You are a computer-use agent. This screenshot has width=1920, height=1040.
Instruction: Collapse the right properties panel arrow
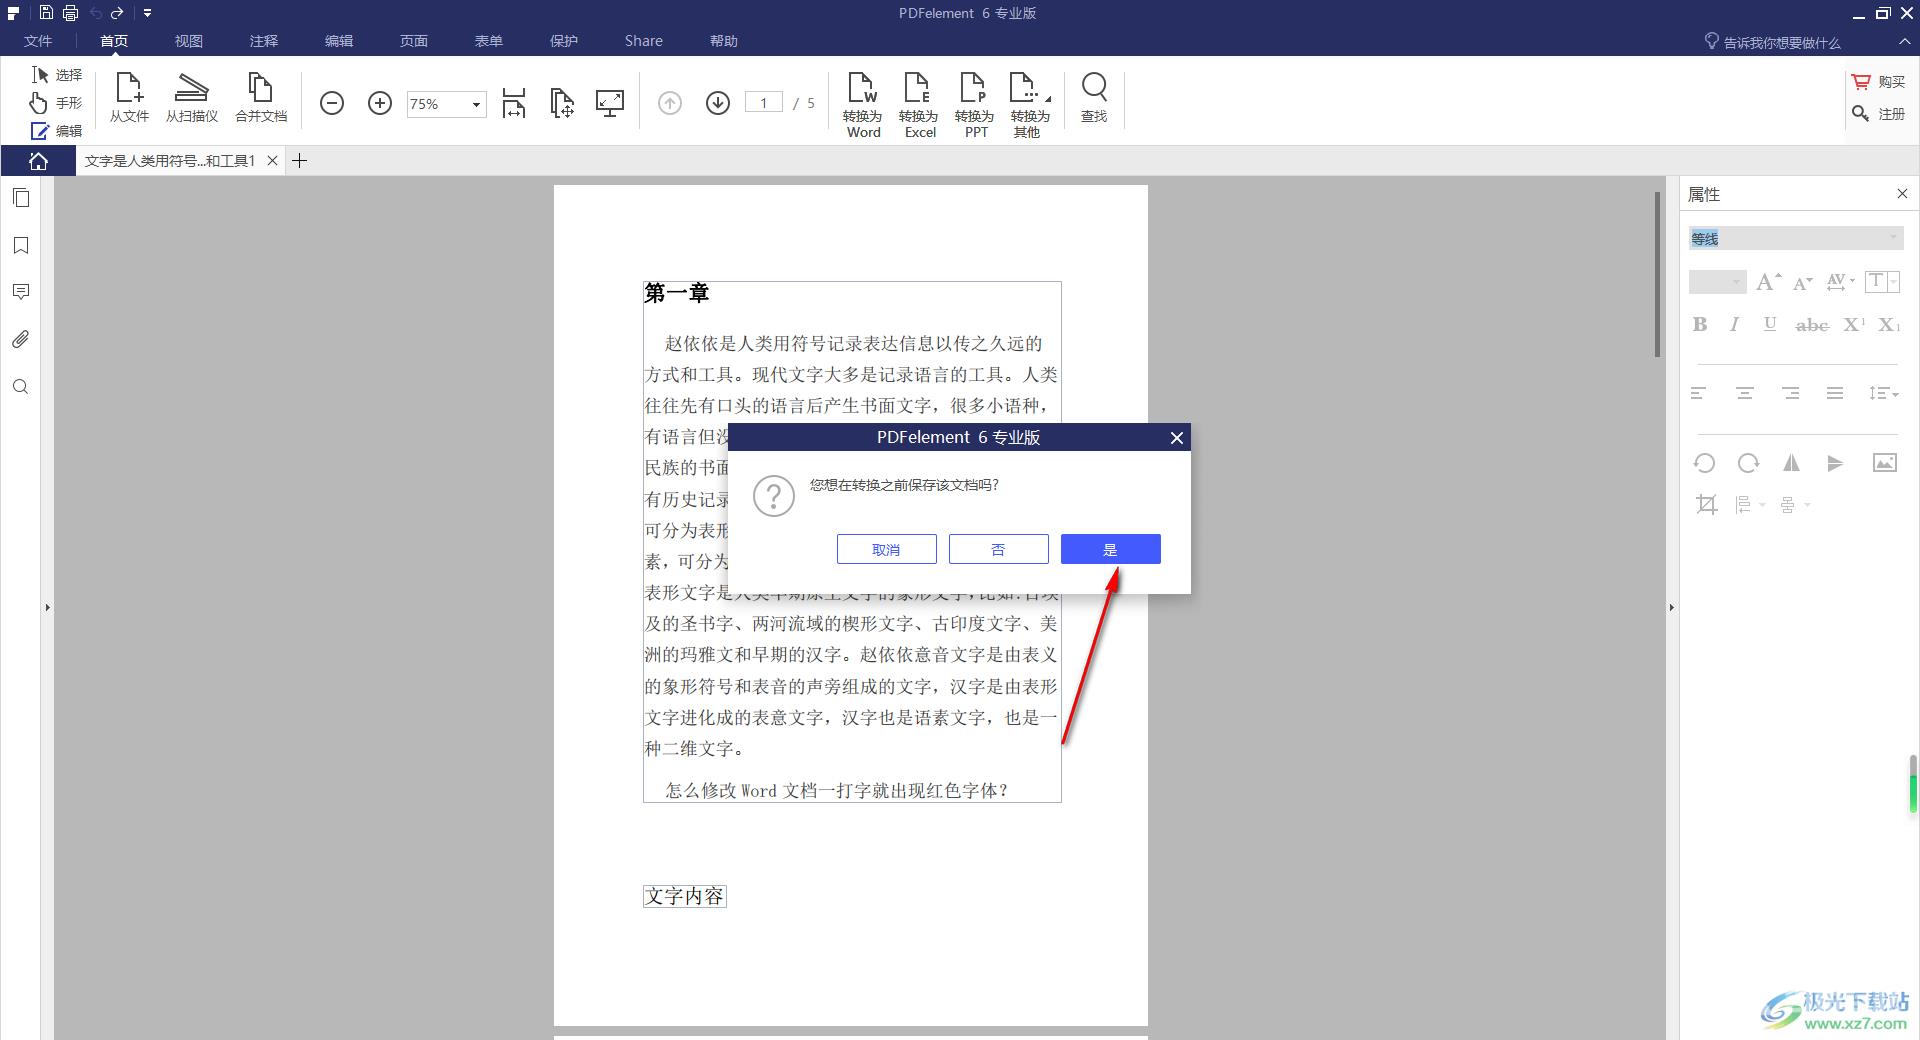[x=1671, y=607]
